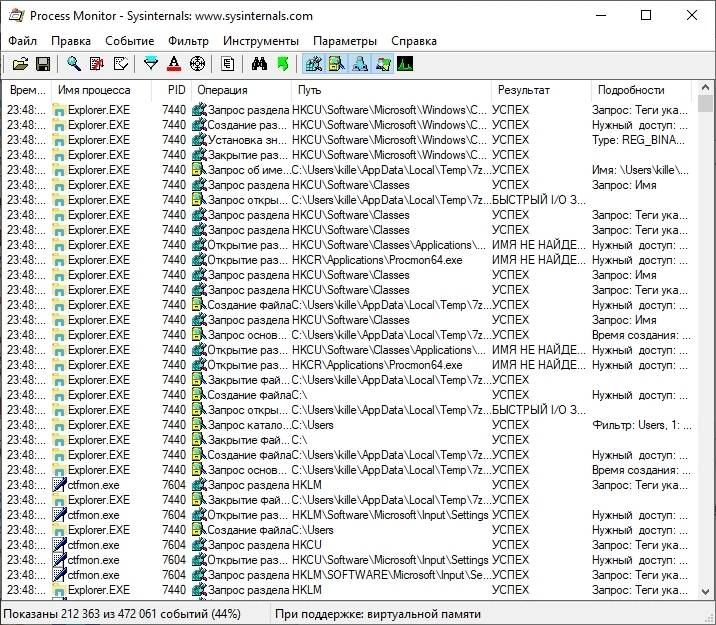Click the Type: REG_BINA... details cell
Screen dimensions: 716x625
638,140
